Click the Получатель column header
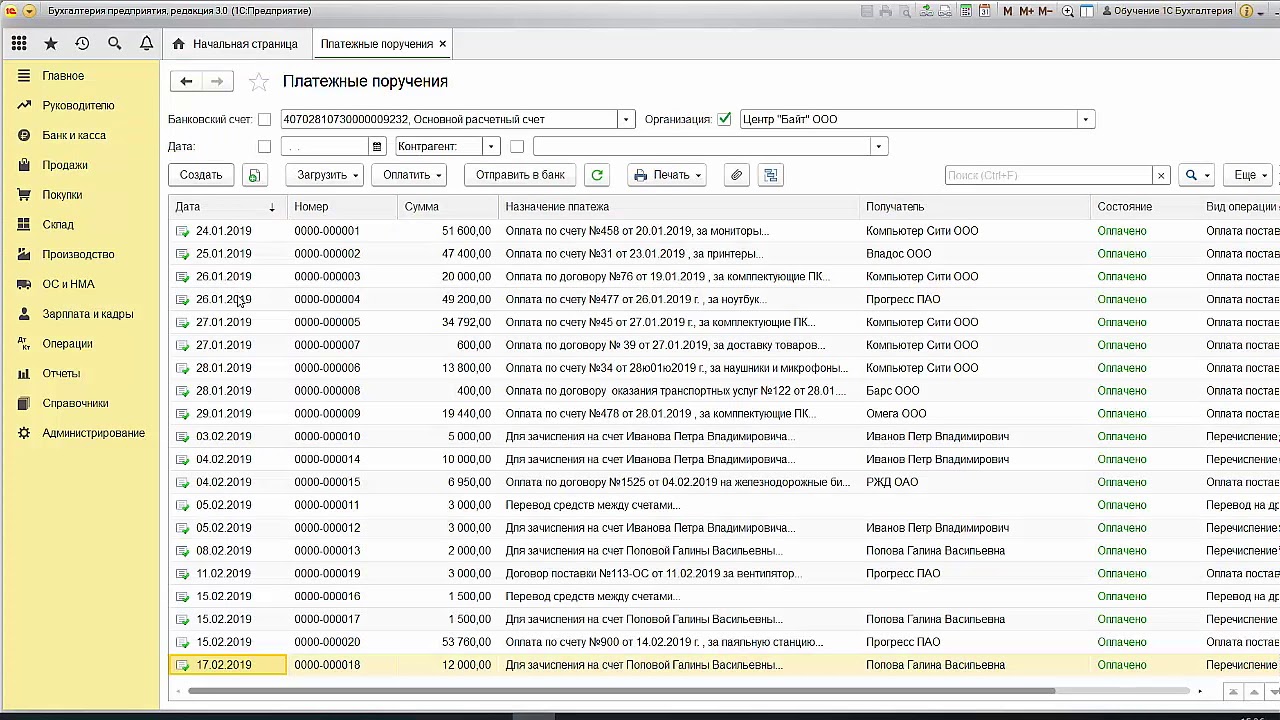Image resolution: width=1280 pixels, height=720 pixels. pyautogui.click(x=975, y=207)
